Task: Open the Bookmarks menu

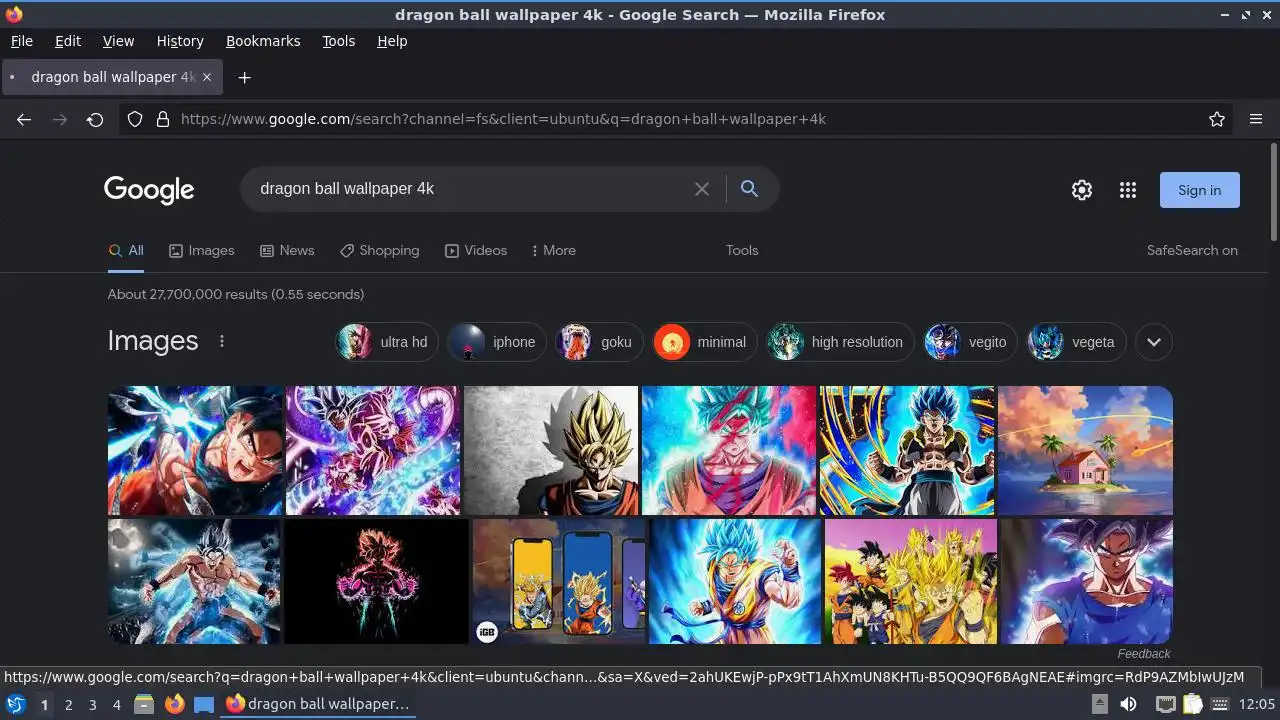Action: [x=263, y=41]
